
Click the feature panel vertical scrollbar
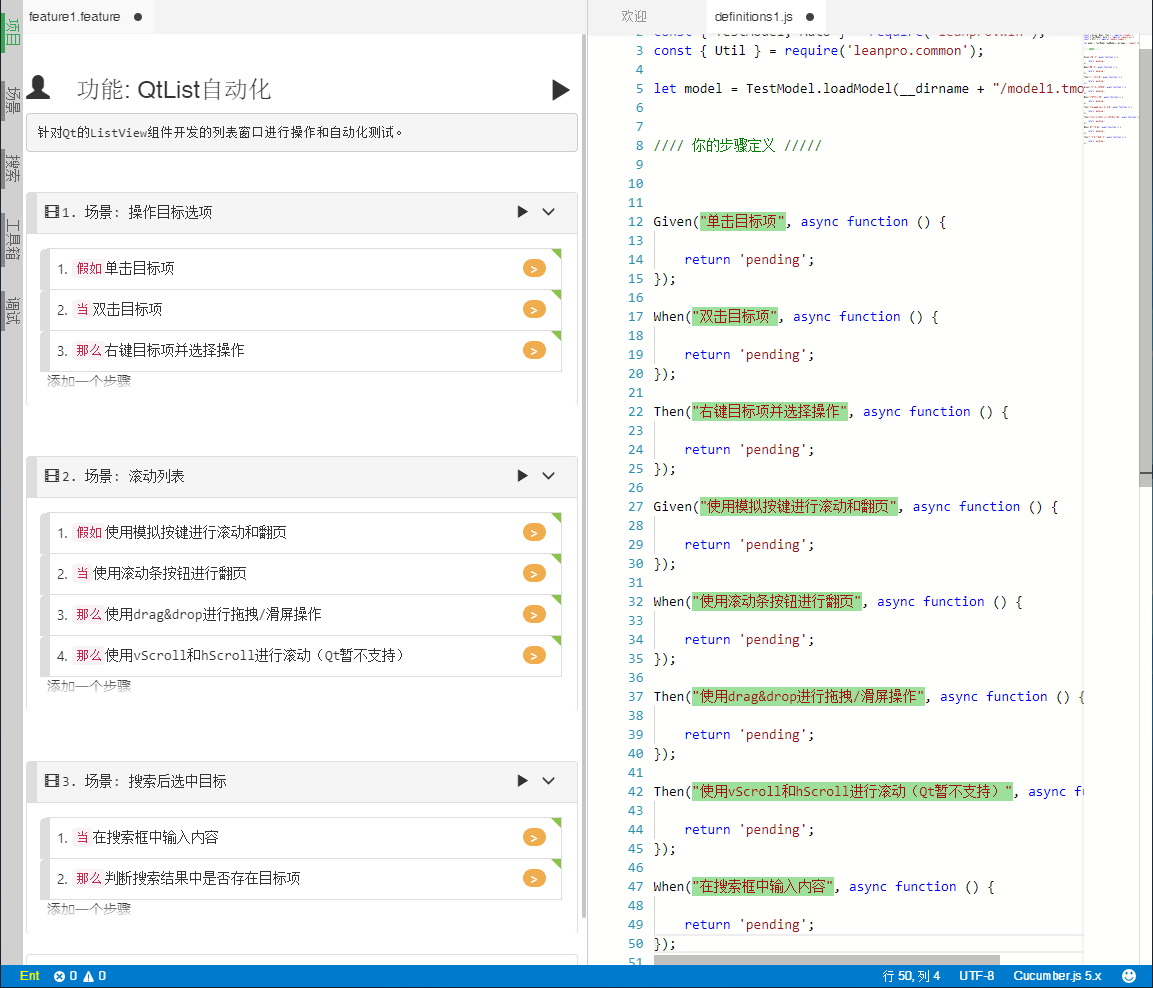584,476
